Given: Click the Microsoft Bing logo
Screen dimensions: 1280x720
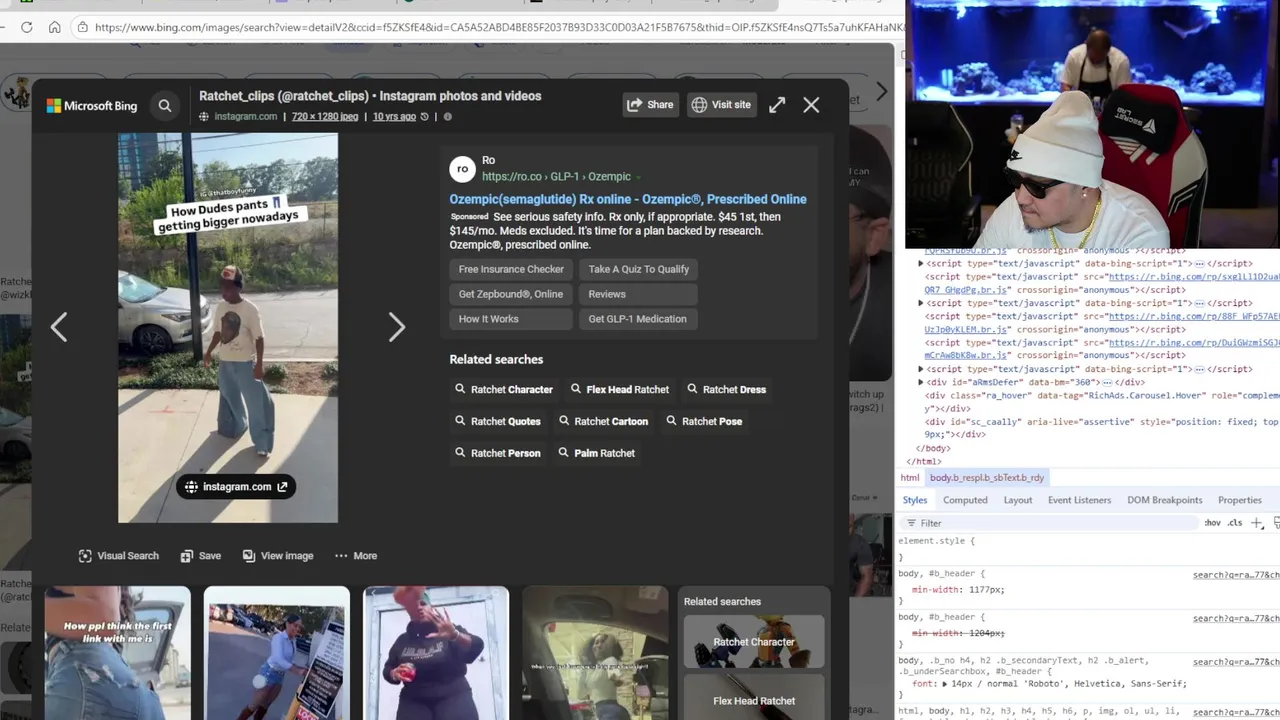Looking at the screenshot, I should pos(92,106).
